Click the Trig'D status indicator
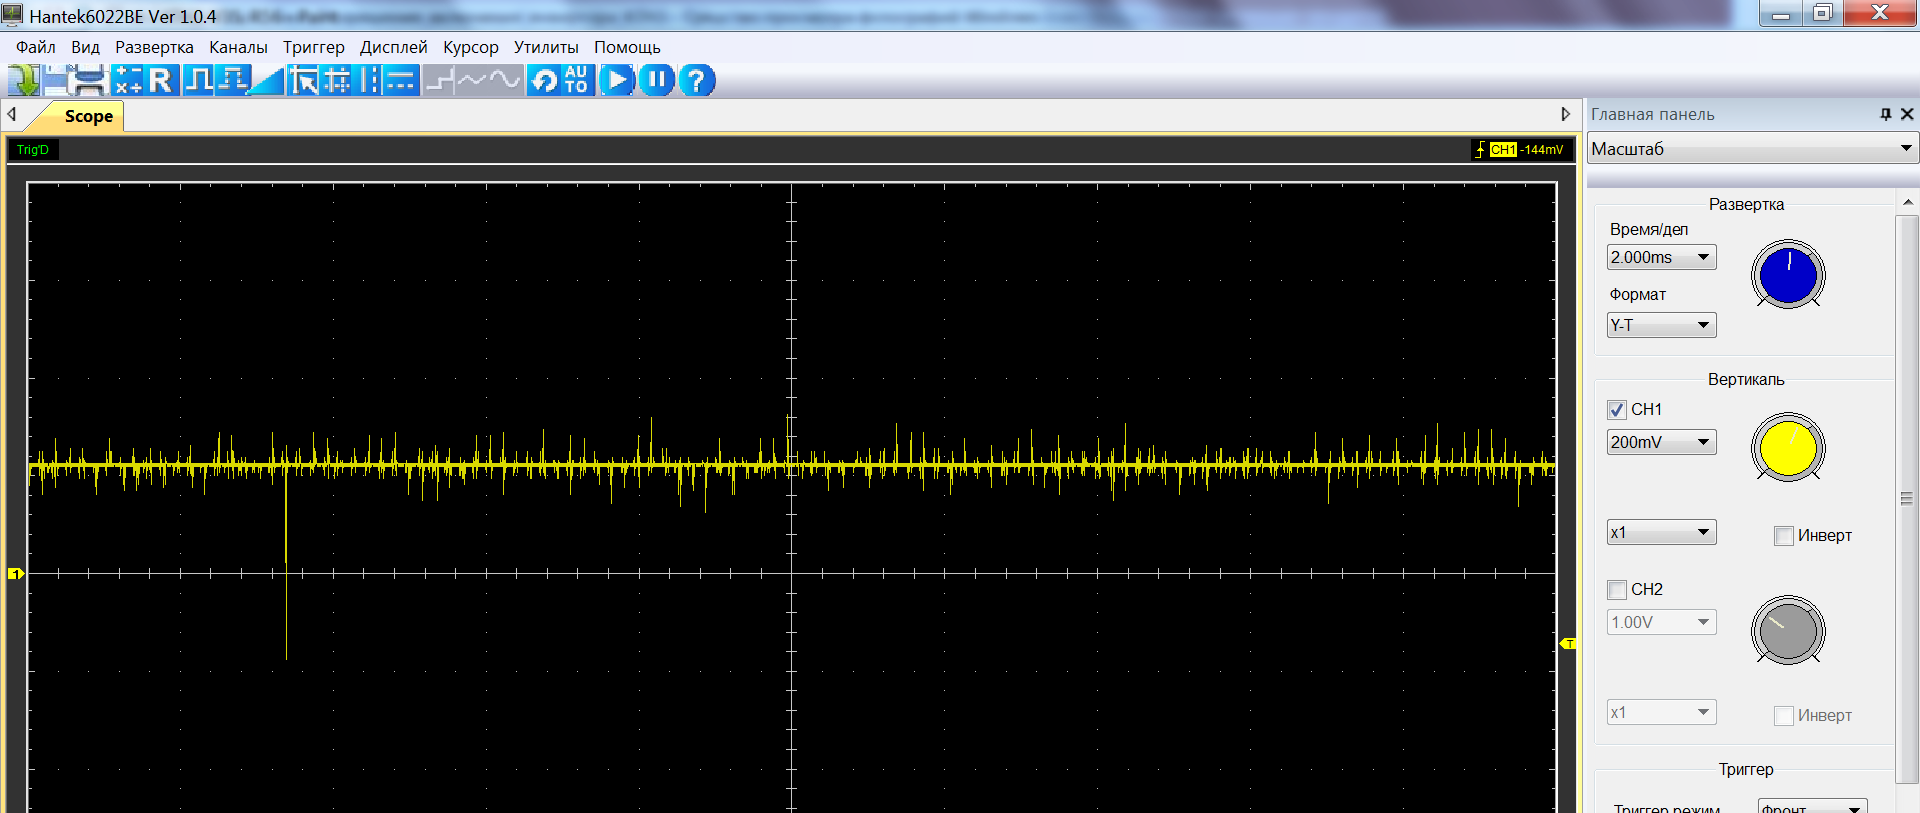This screenshot has width=1920, height=813. [x=33, y=150]
